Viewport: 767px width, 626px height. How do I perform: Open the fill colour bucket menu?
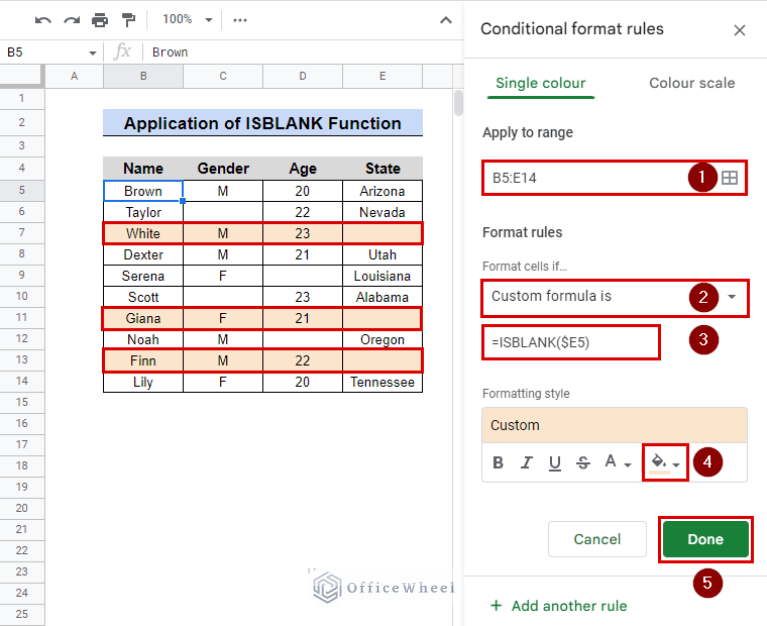point(665,463)
